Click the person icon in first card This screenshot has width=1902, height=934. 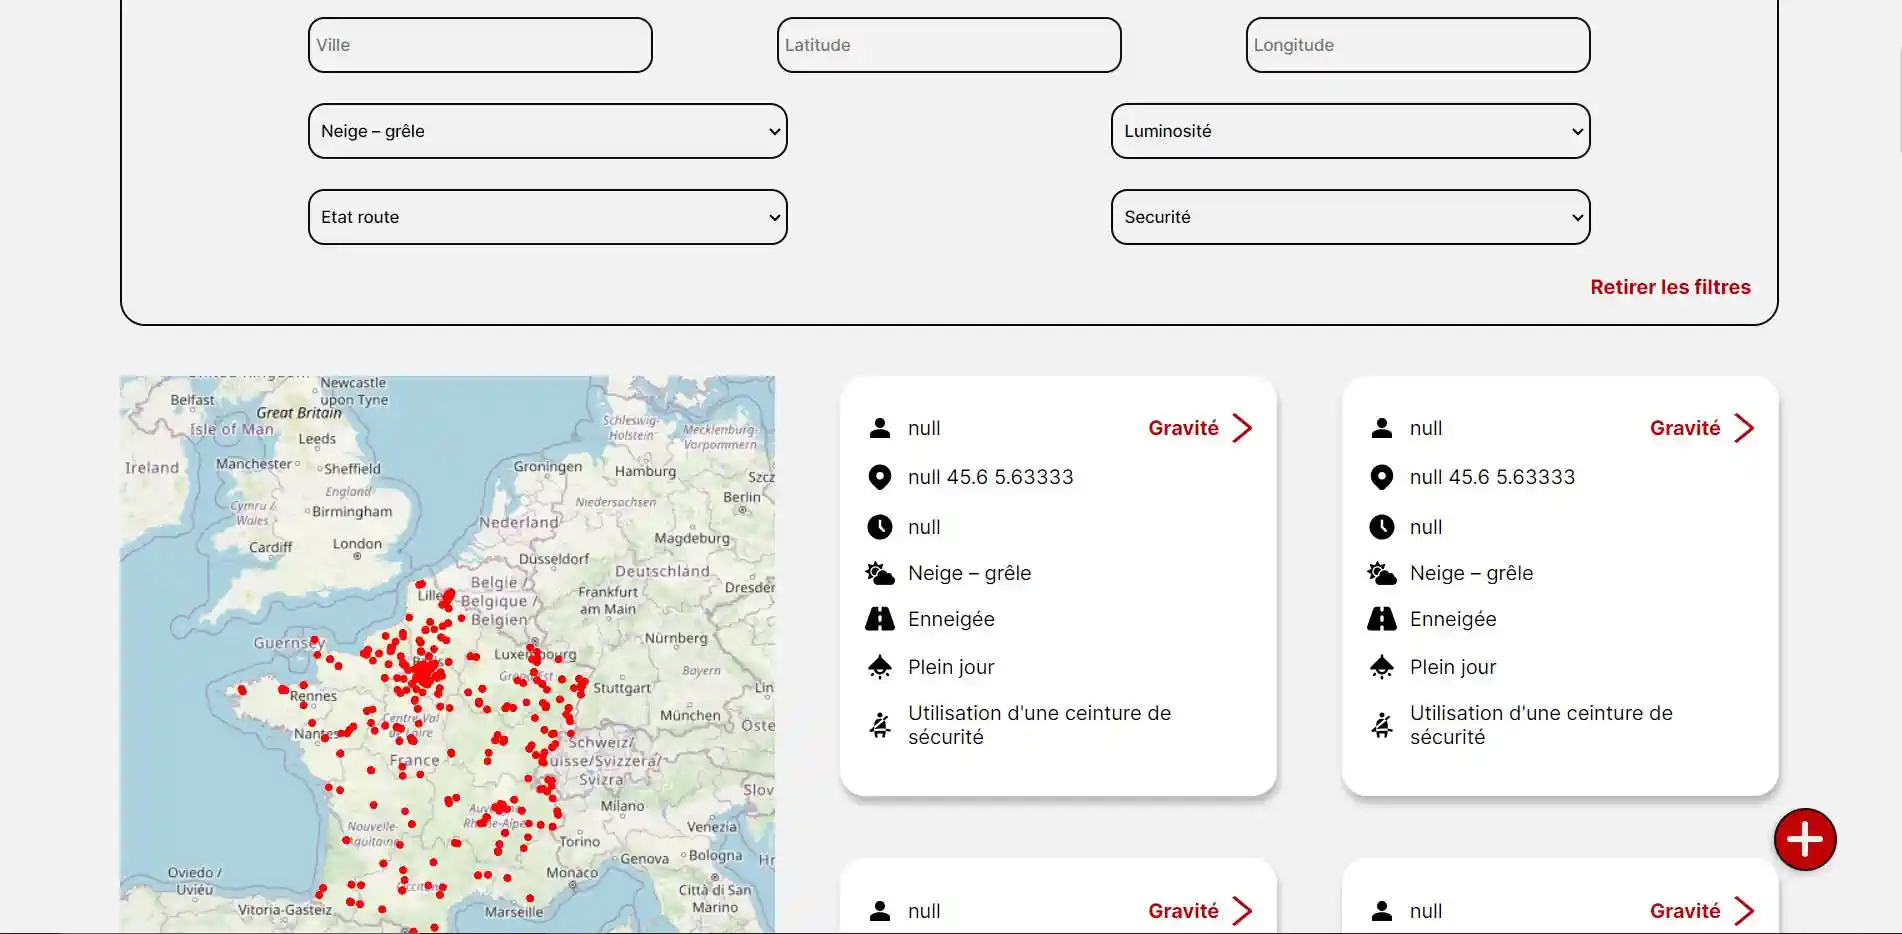[x=880, y=428]
